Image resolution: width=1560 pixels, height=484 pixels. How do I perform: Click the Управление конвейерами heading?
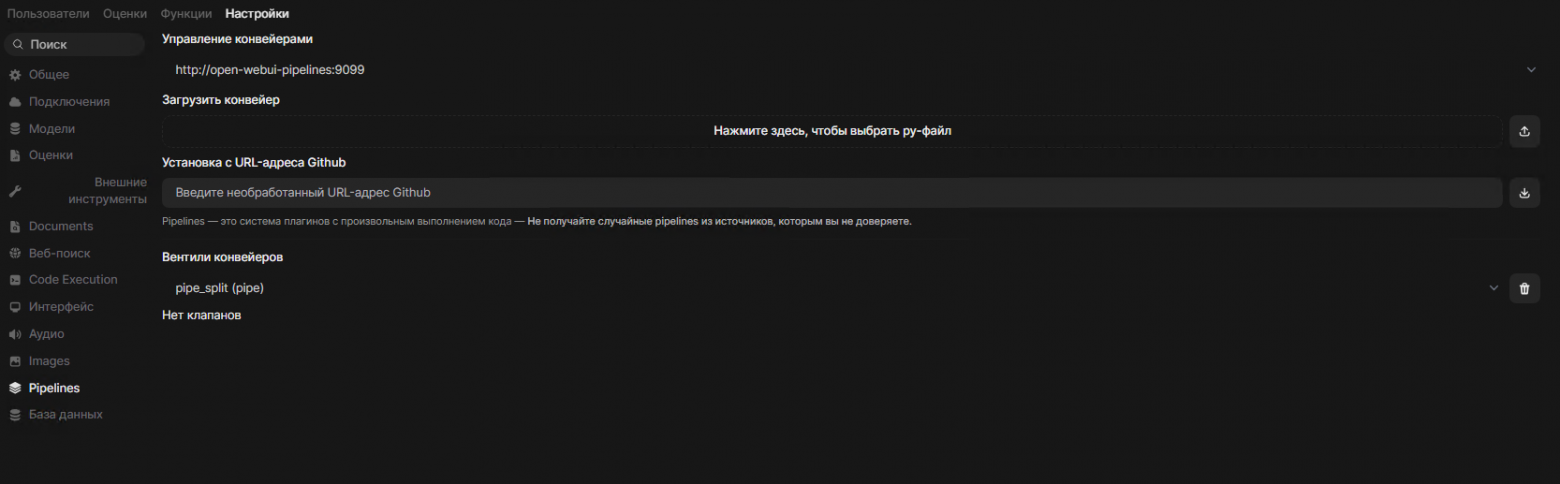click(x=237, y=39)
